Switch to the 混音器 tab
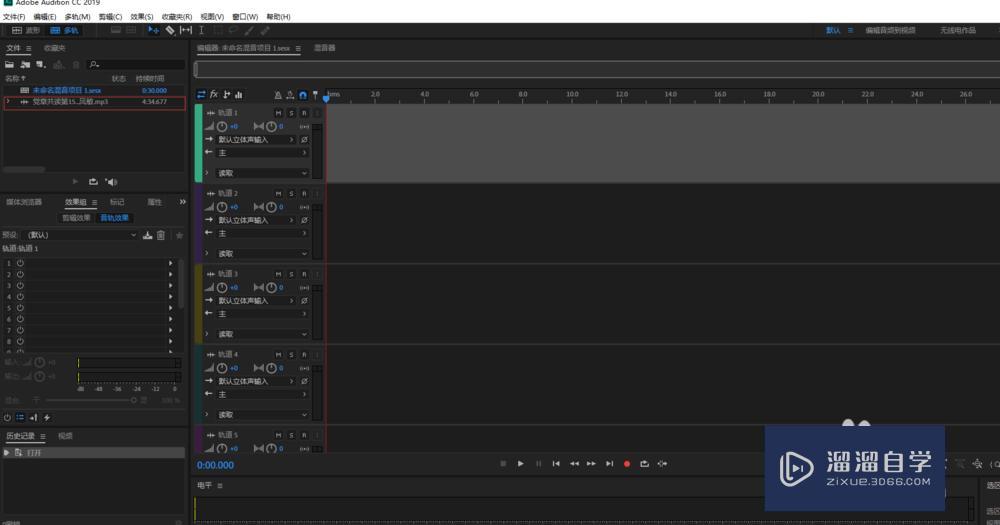The height and width of the screenshot is (525, 1000). point(325,48)
